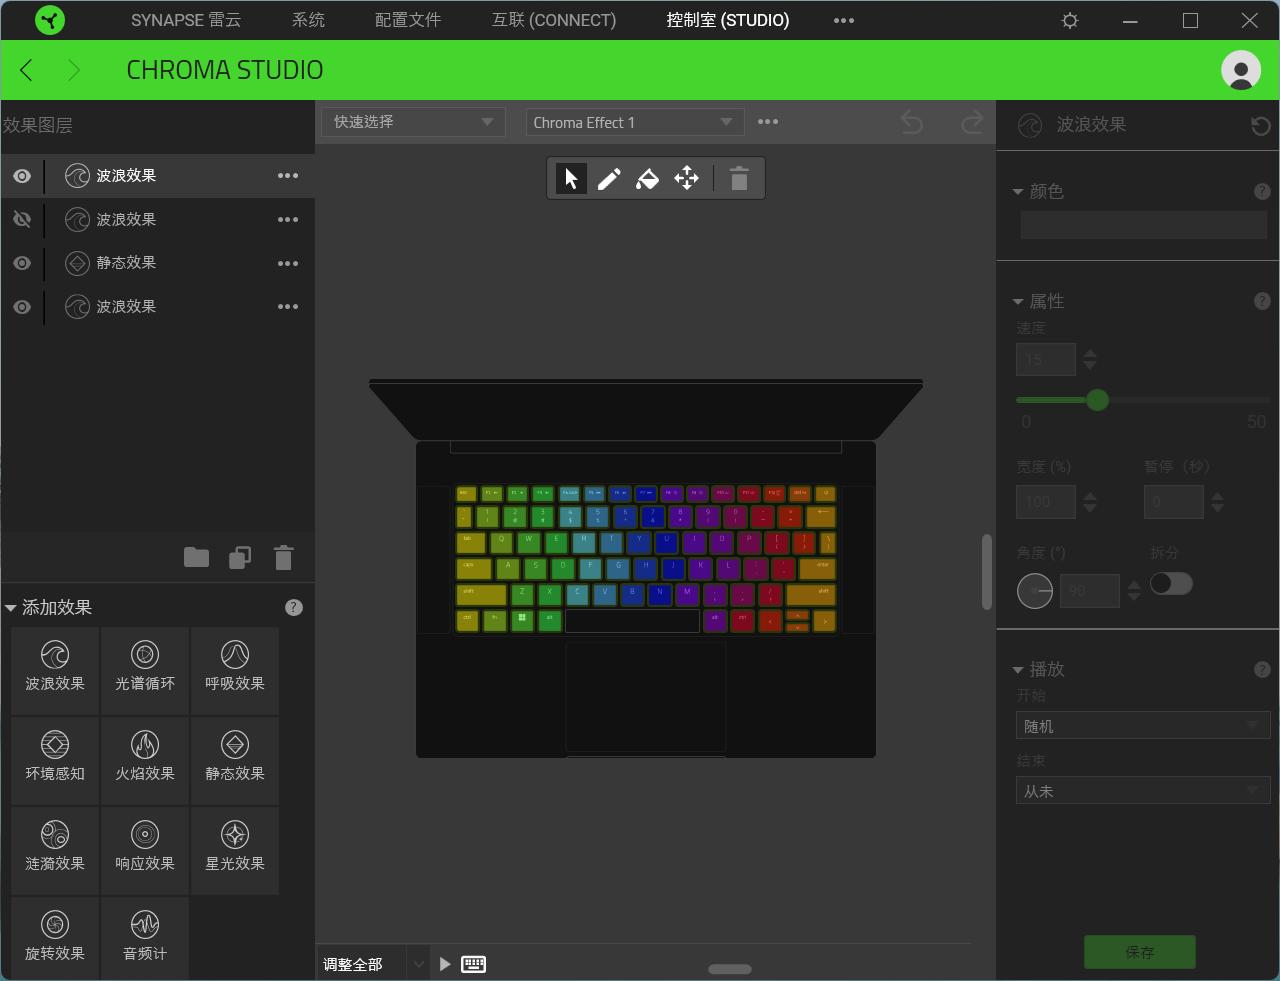Add a new layer group folder
The width and height of the screenshot is (1280, 981).
coord(197,557)
